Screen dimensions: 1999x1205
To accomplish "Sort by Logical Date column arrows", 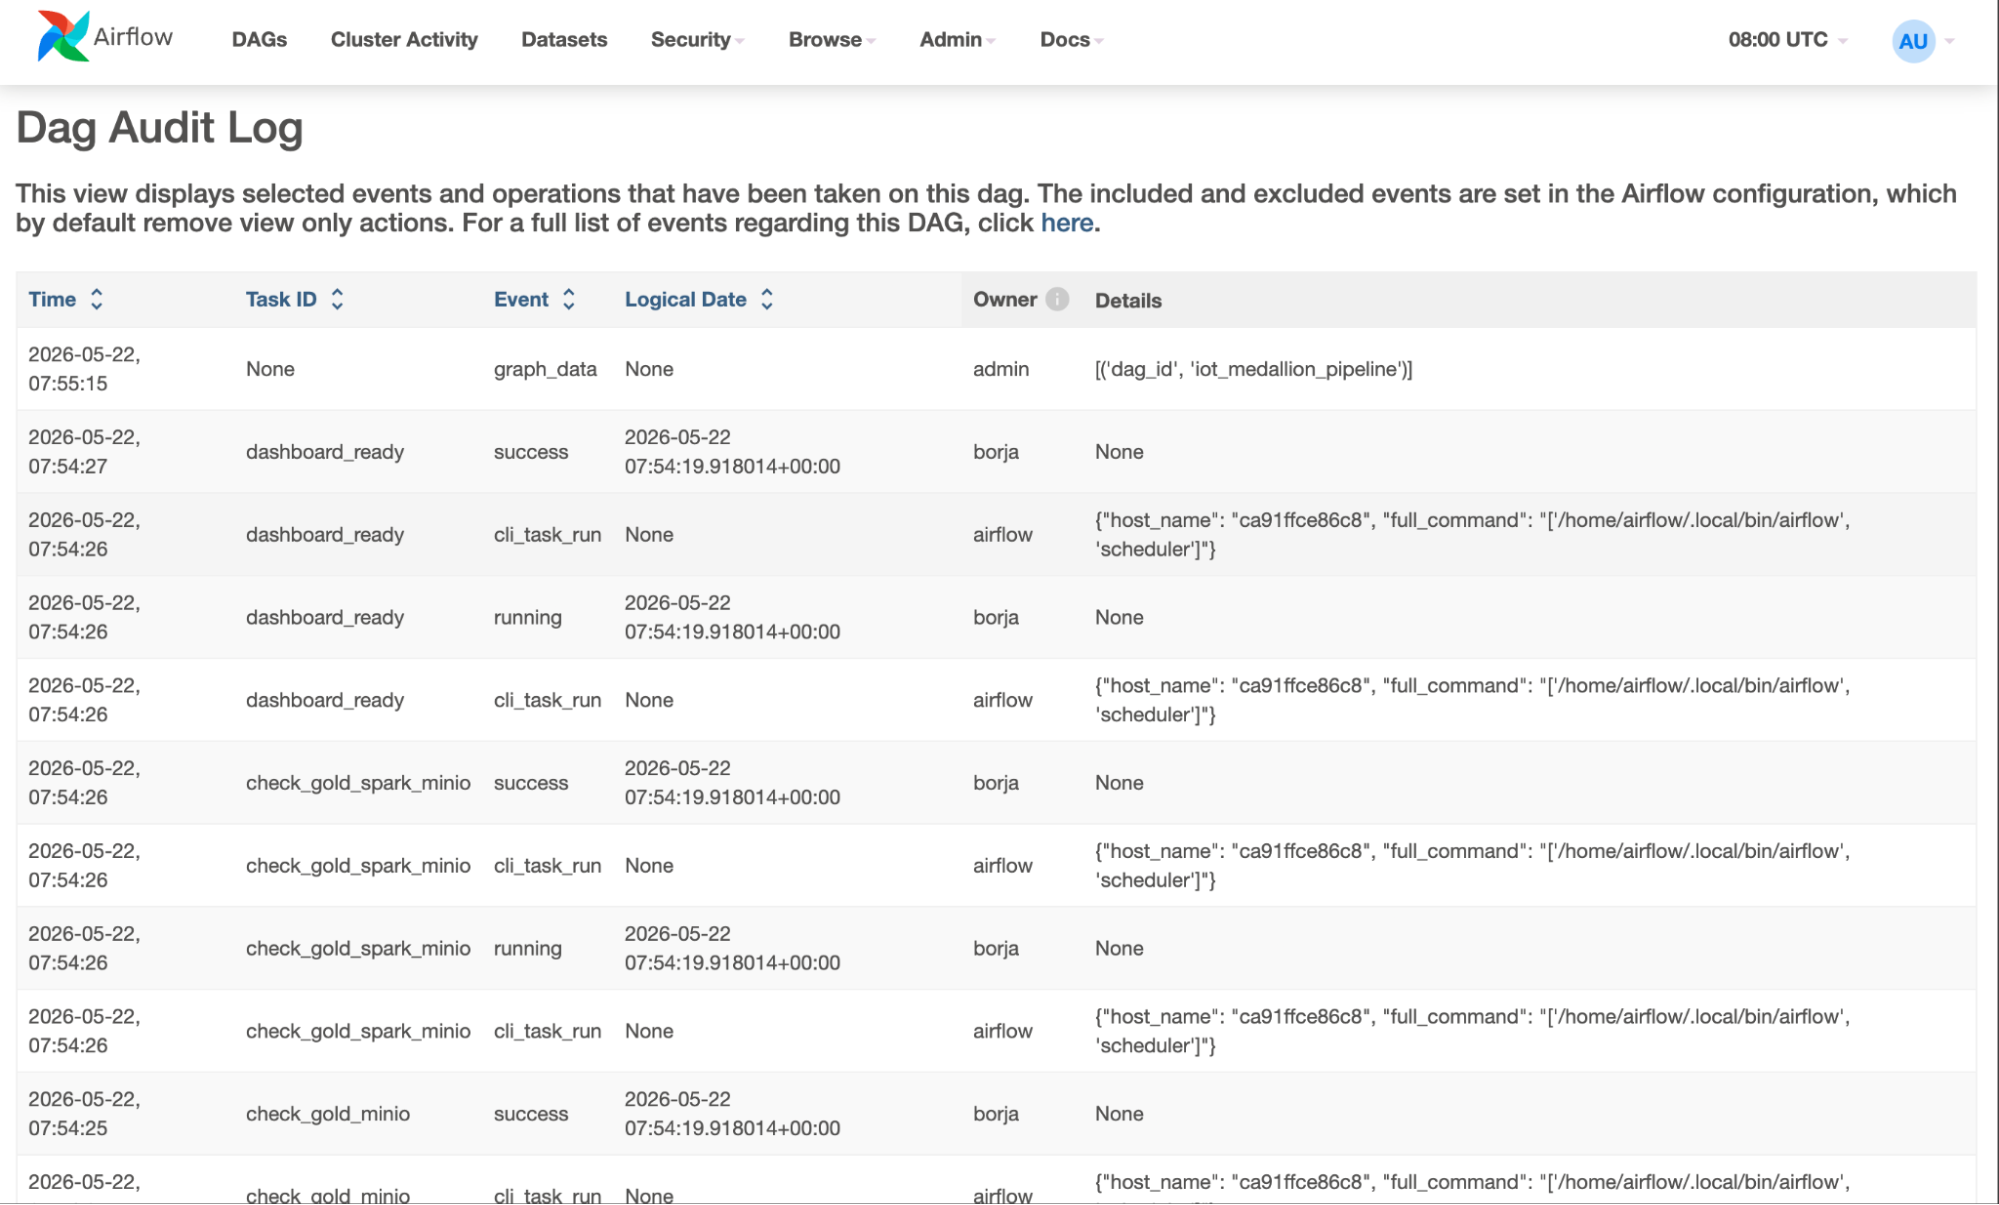I will (767, 299).
